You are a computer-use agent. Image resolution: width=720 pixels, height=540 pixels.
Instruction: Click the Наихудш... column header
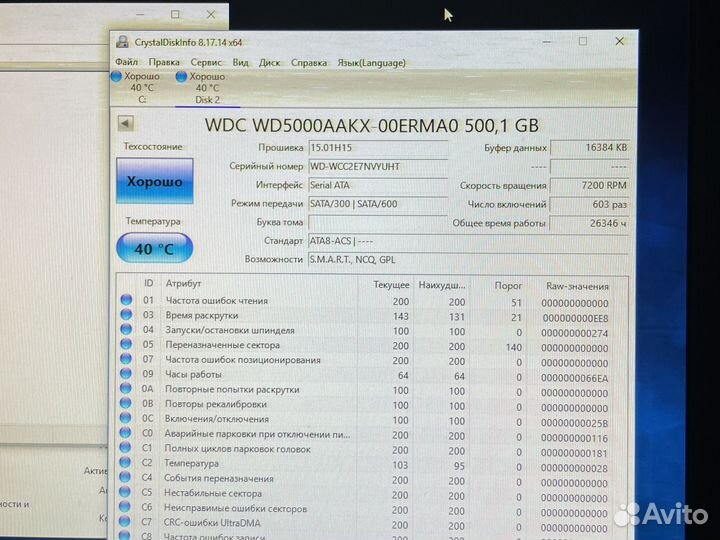pos(442,285)
